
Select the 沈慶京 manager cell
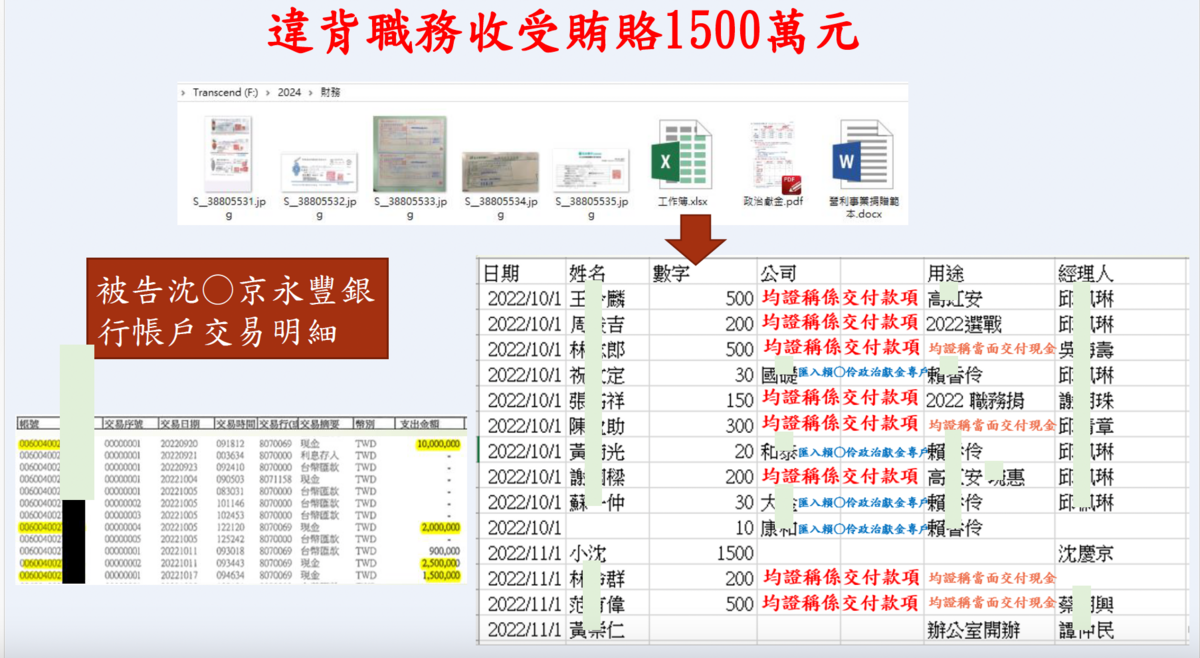[x=1086, y=553]
